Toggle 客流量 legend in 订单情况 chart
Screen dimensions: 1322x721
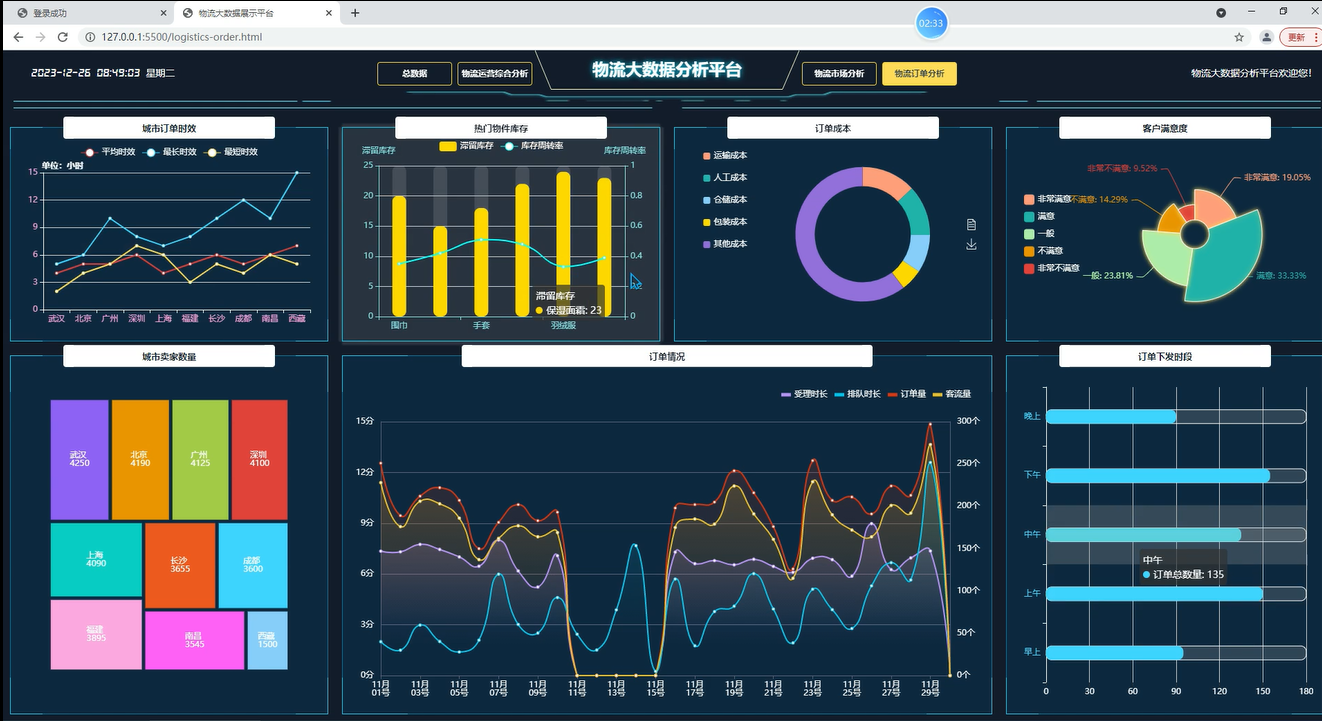[x=952, y=395]
